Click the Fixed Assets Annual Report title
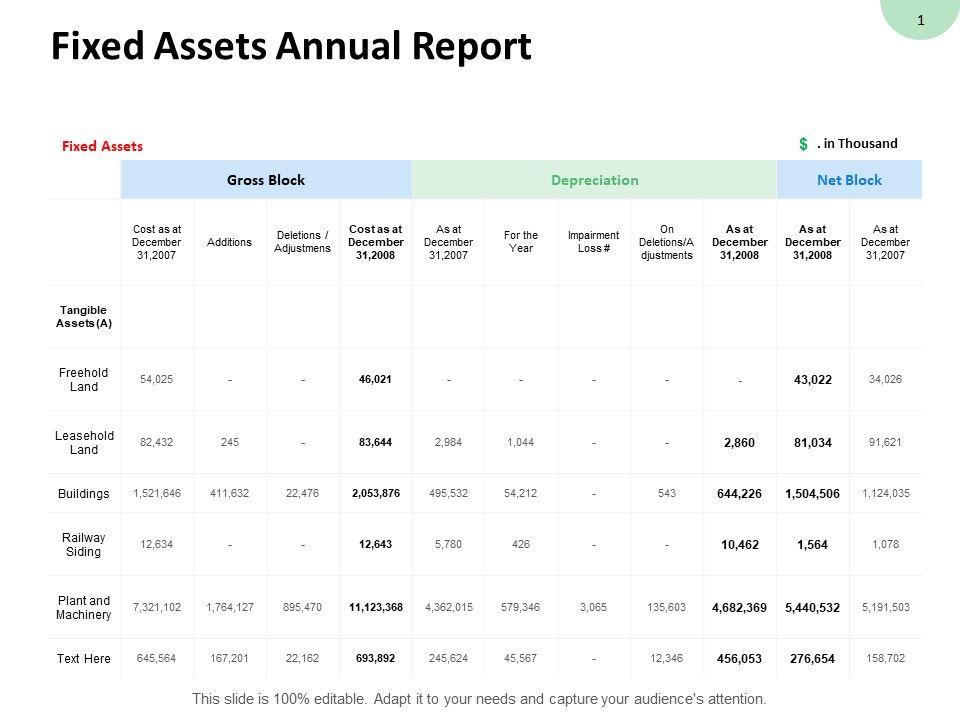Image resolution: width=960 pixels, height=720 pixels. click(291, 47)
